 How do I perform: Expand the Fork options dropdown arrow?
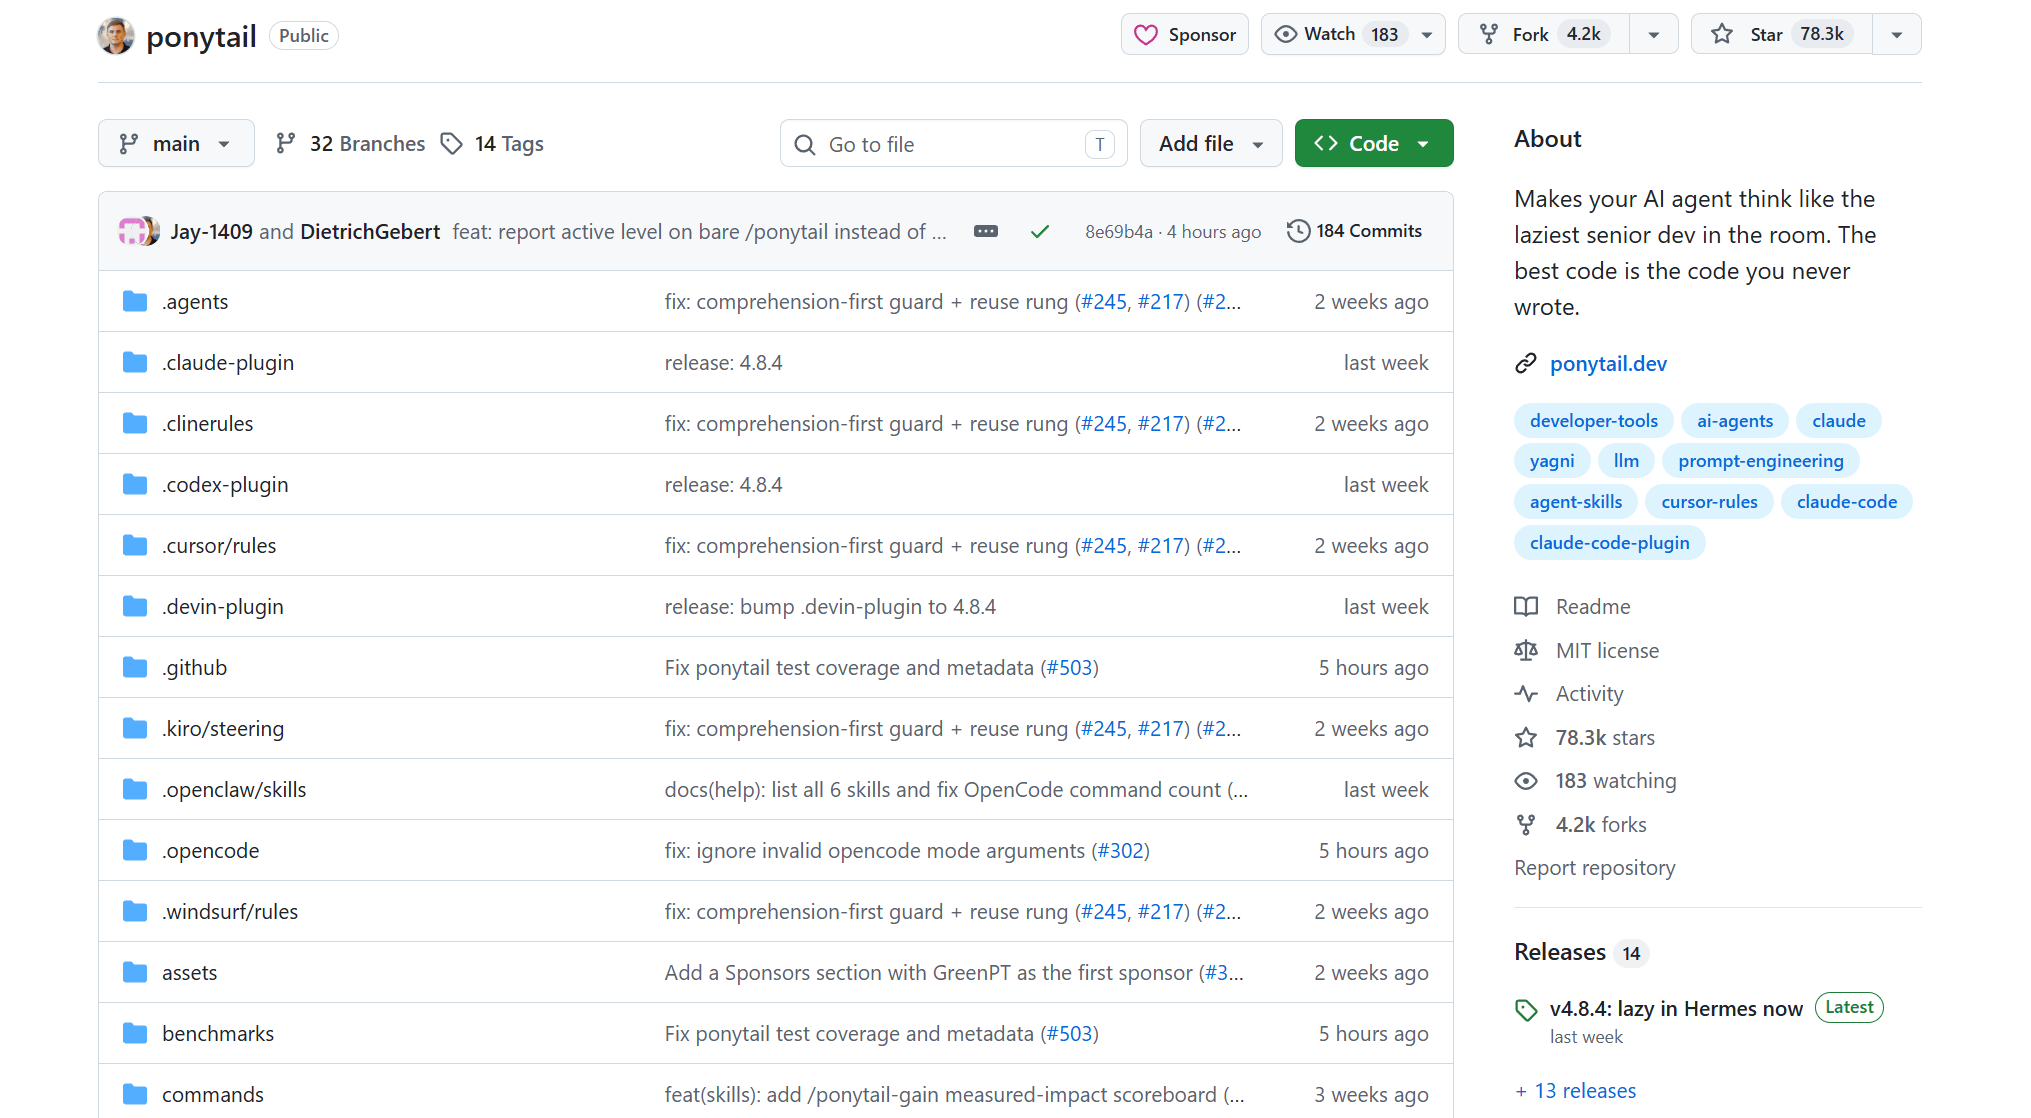(x=1654, y=34)
